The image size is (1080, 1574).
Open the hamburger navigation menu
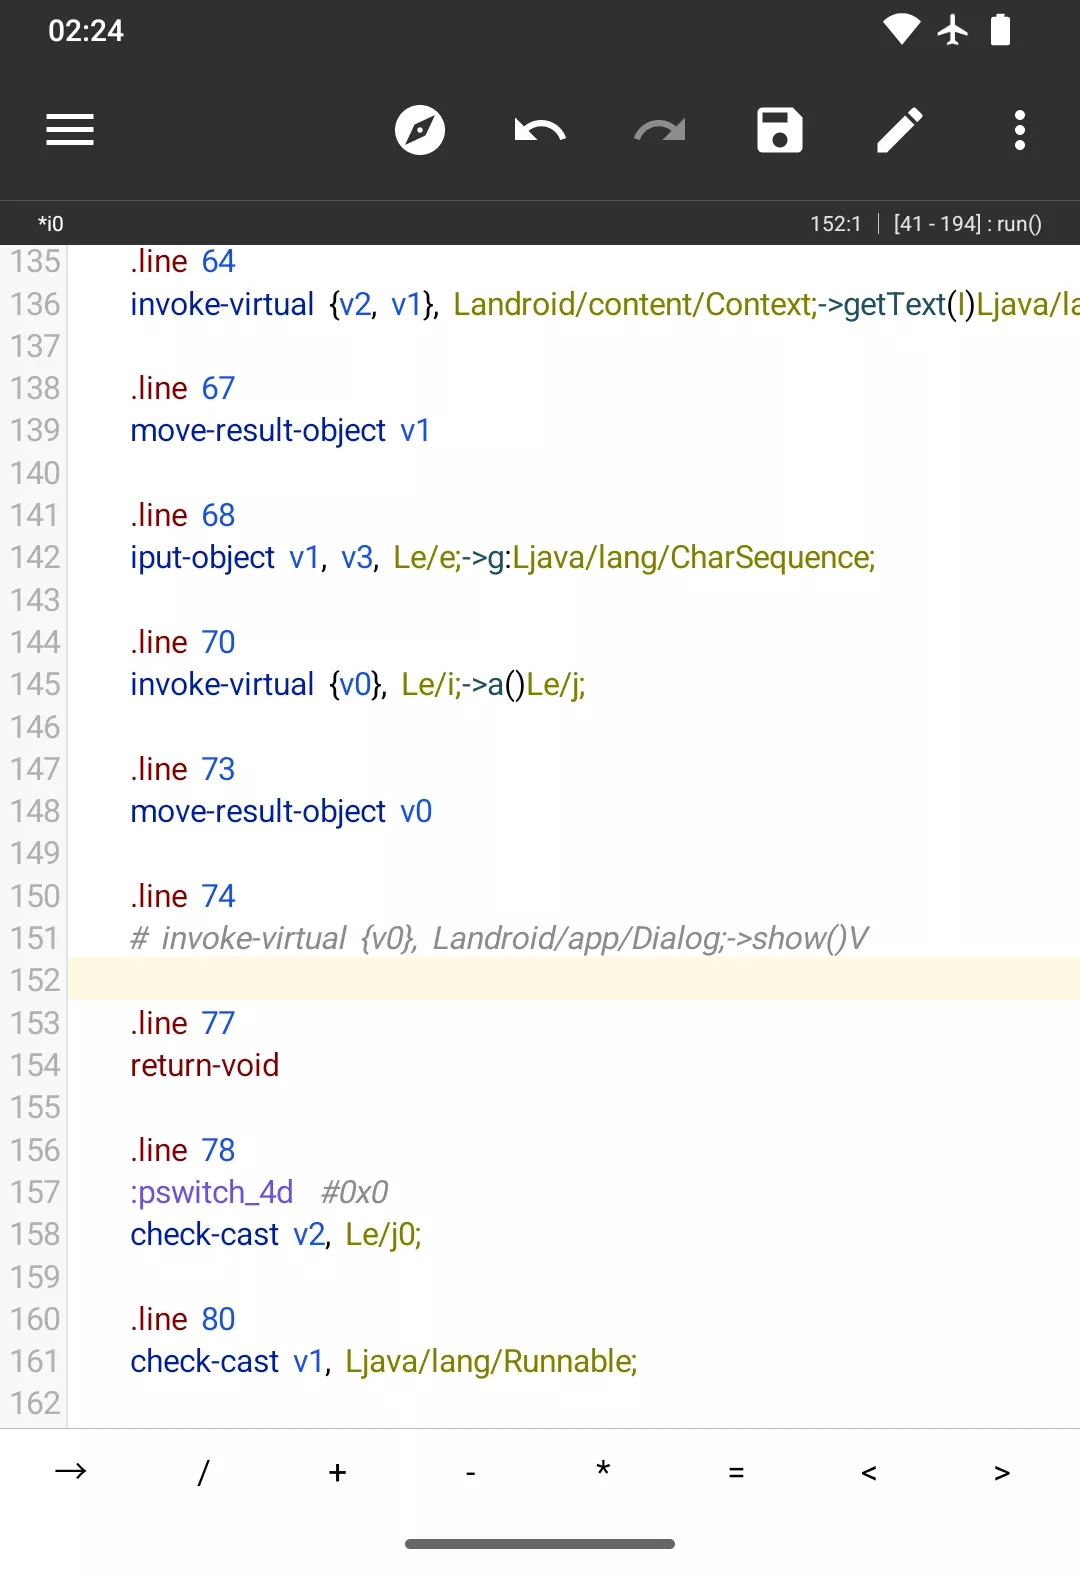pyautogui.click(x=70, y=130)
